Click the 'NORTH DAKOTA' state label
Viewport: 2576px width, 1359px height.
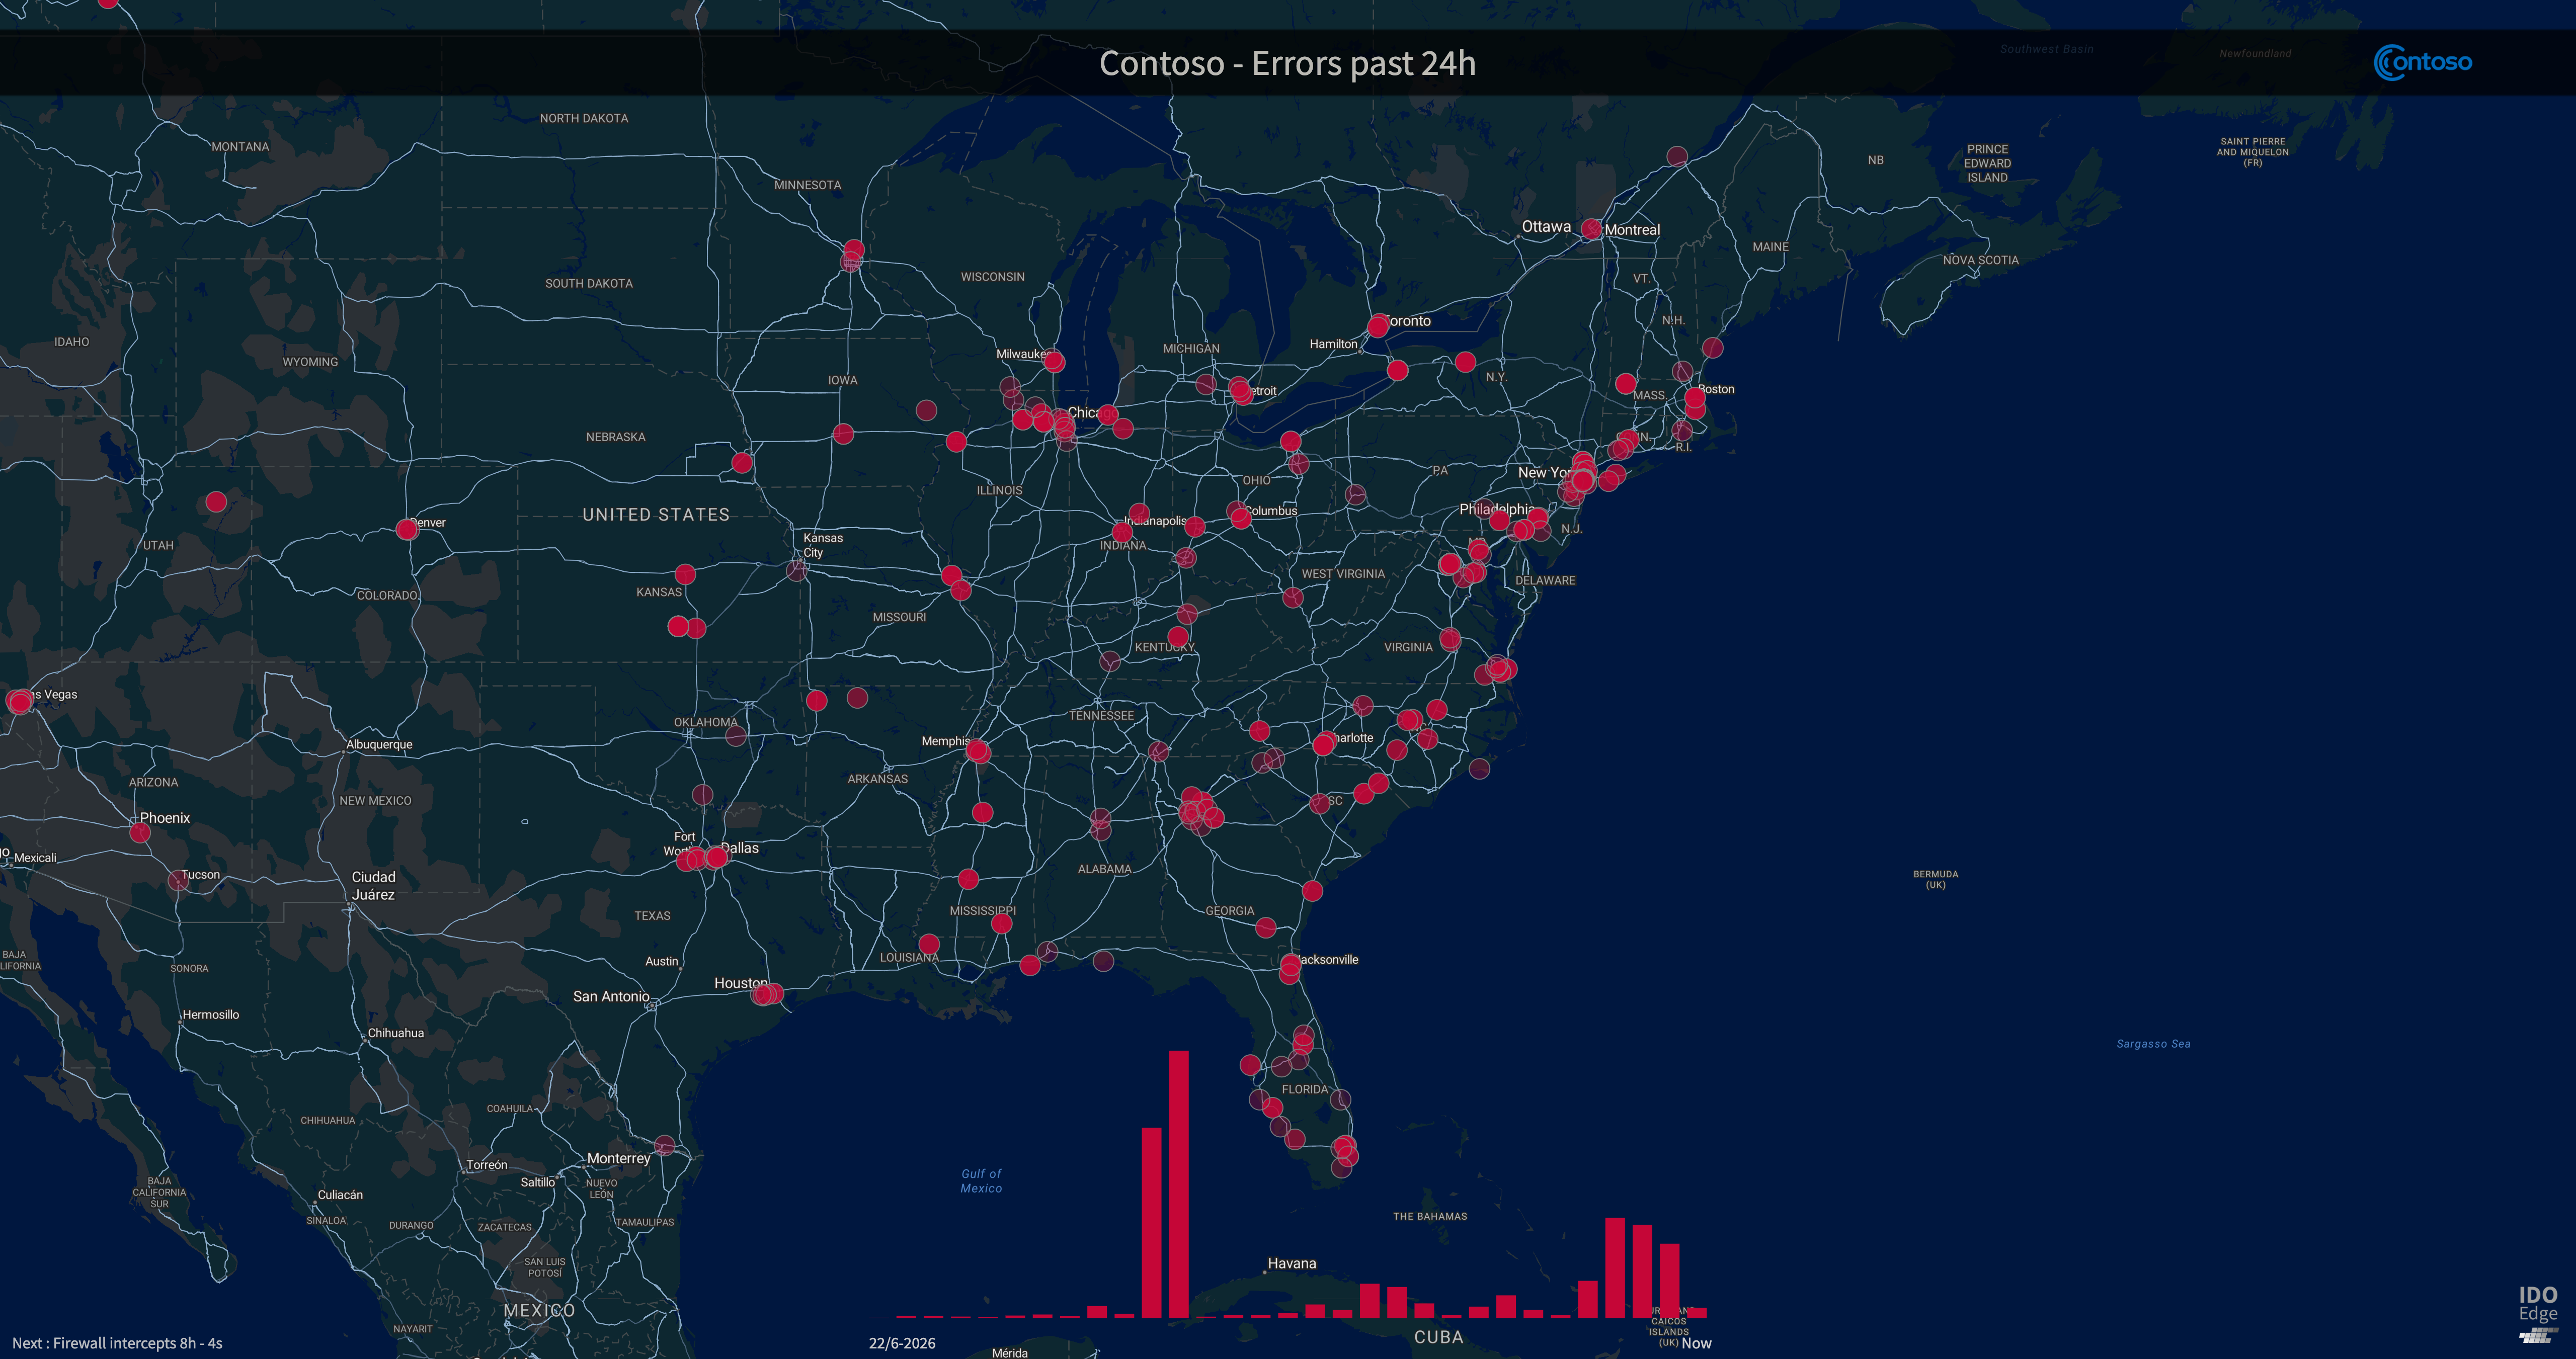584,118
